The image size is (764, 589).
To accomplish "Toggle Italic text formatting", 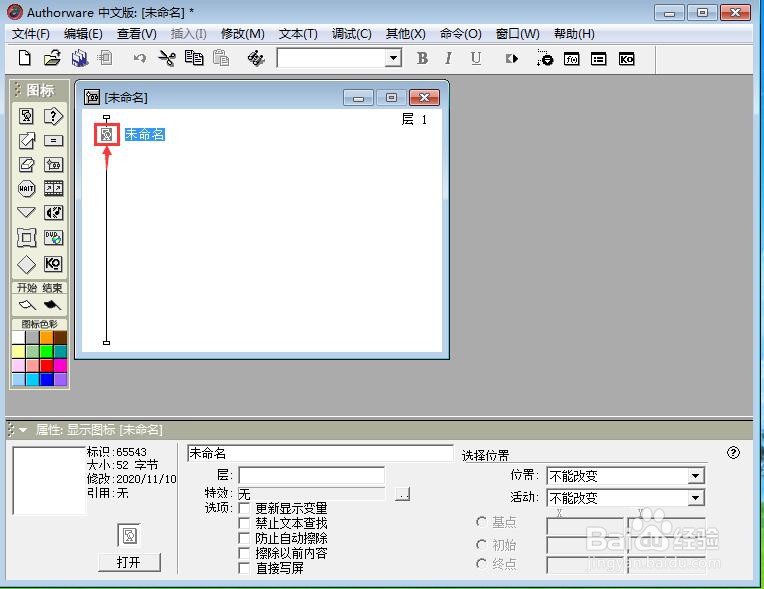I will point(448,58).
